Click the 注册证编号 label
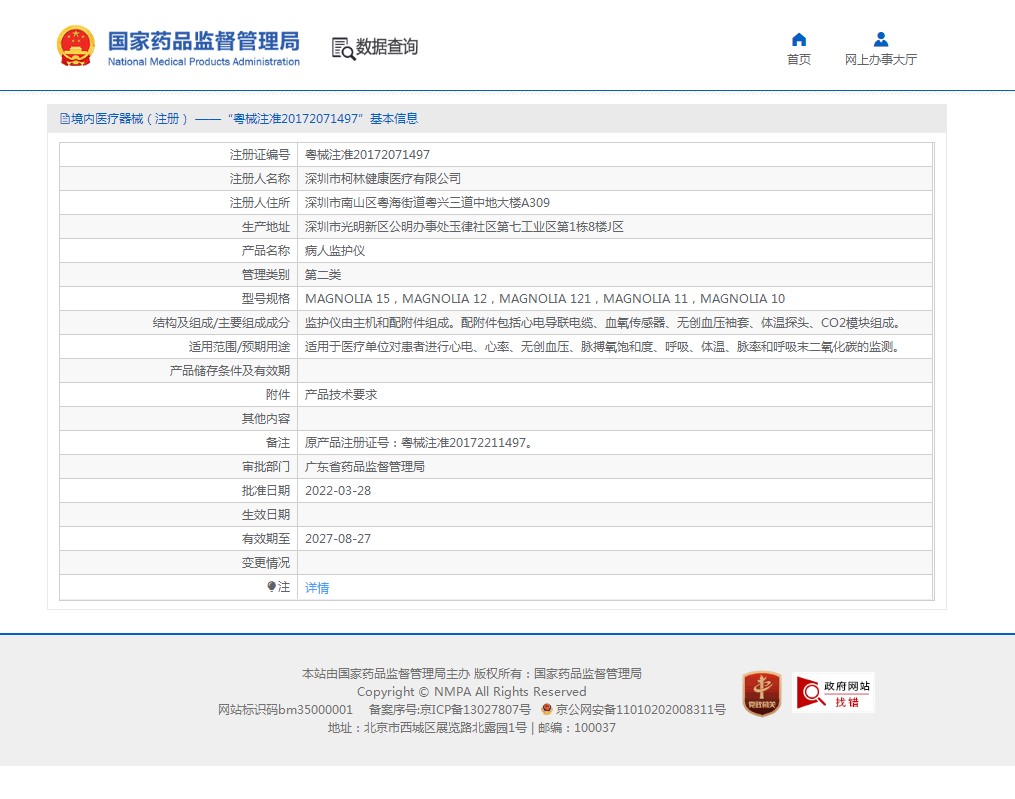 pyautogui.click(x=260, y=155)
